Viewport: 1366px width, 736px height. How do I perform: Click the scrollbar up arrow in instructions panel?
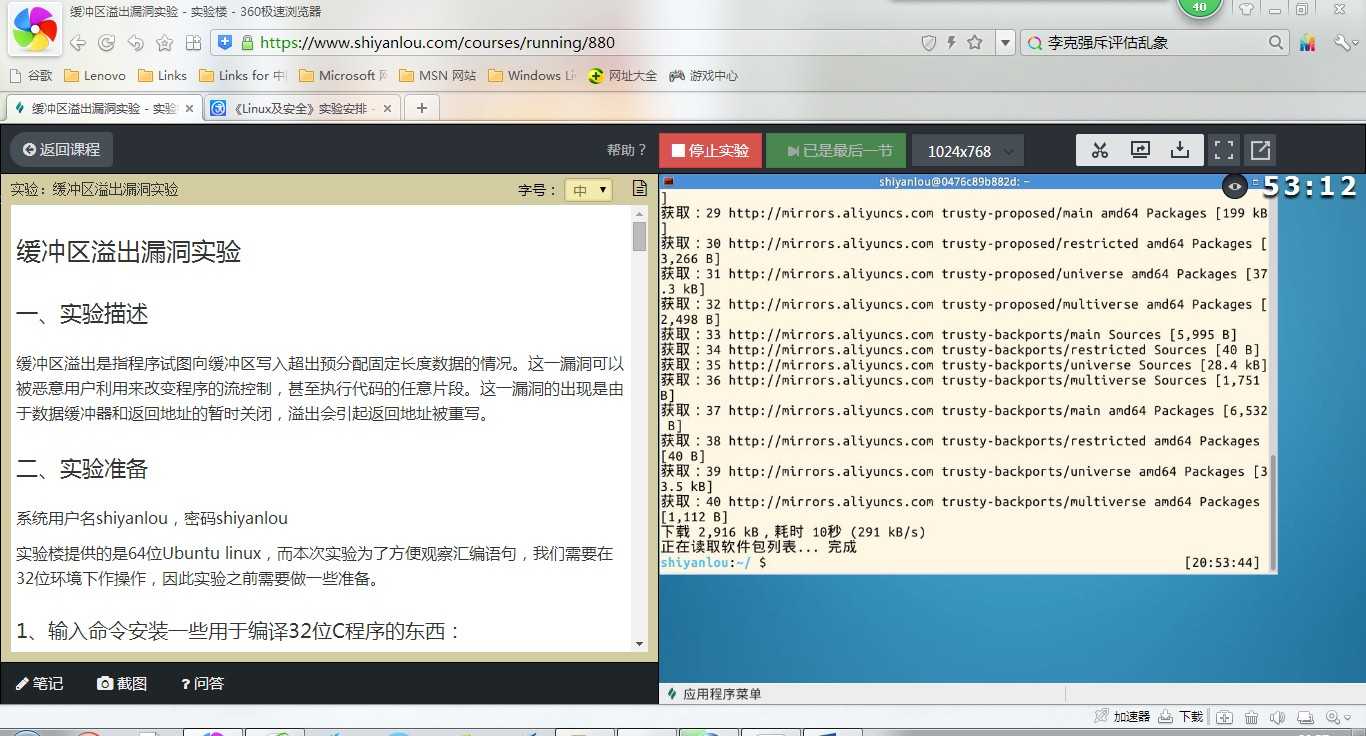point(640,213)
